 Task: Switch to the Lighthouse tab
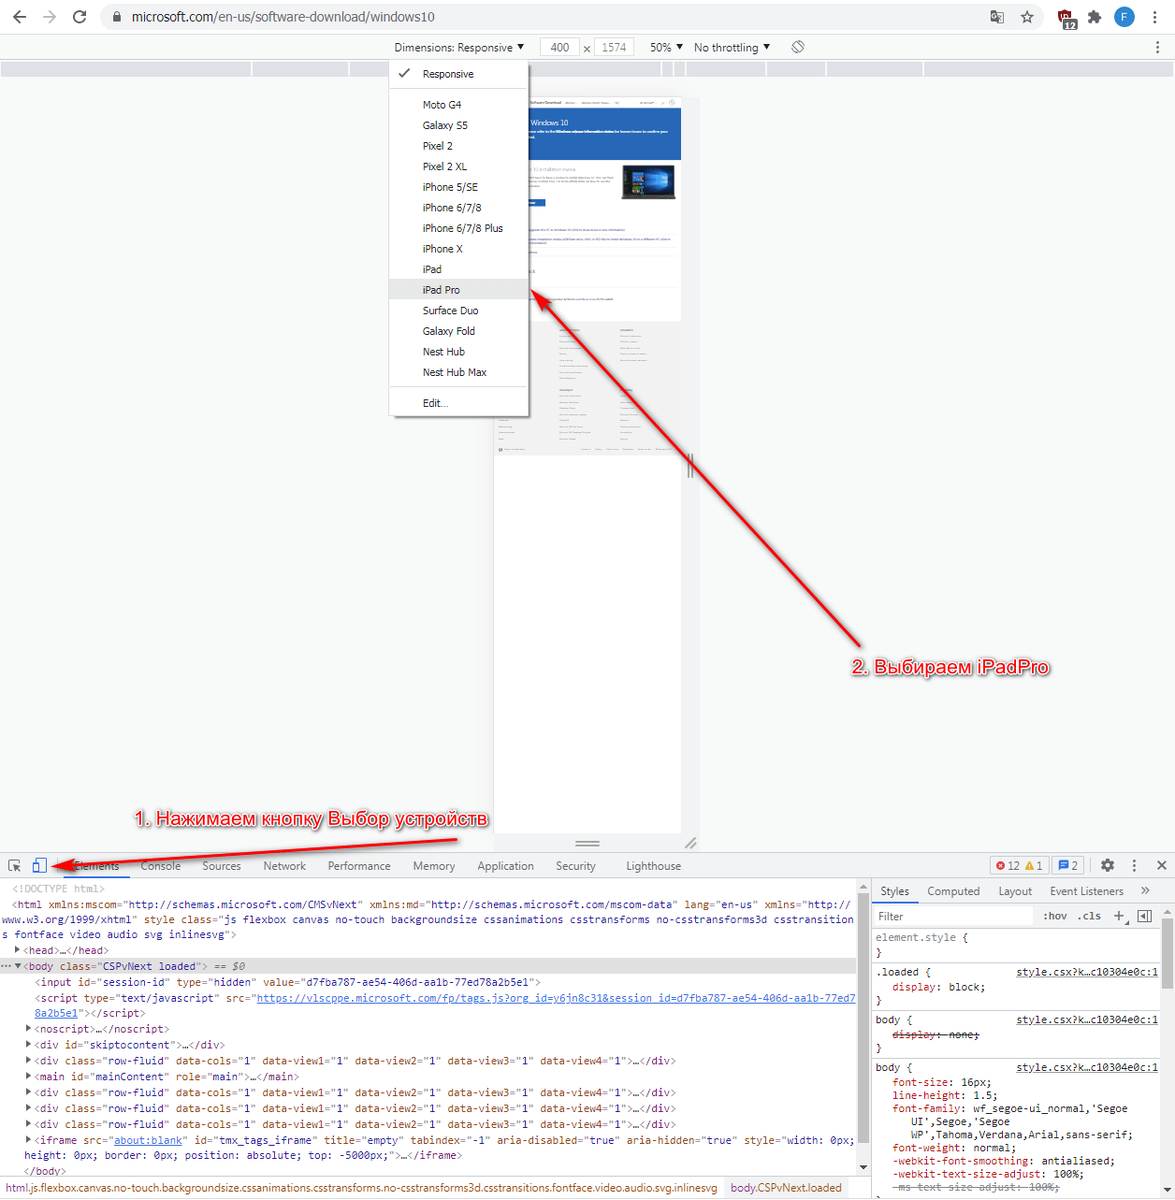tap(653, 866)
